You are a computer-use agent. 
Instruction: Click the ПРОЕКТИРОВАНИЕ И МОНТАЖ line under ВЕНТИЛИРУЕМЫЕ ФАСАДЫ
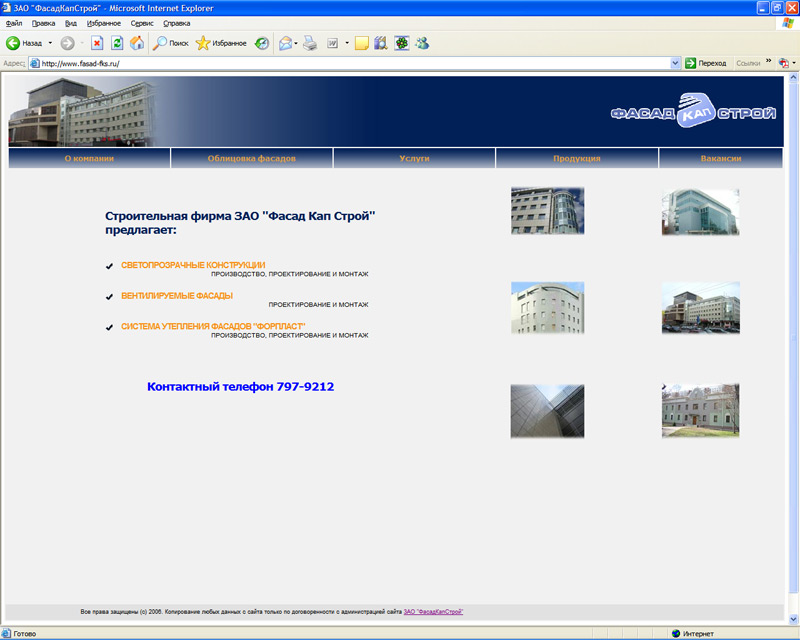tap(318, 305)
